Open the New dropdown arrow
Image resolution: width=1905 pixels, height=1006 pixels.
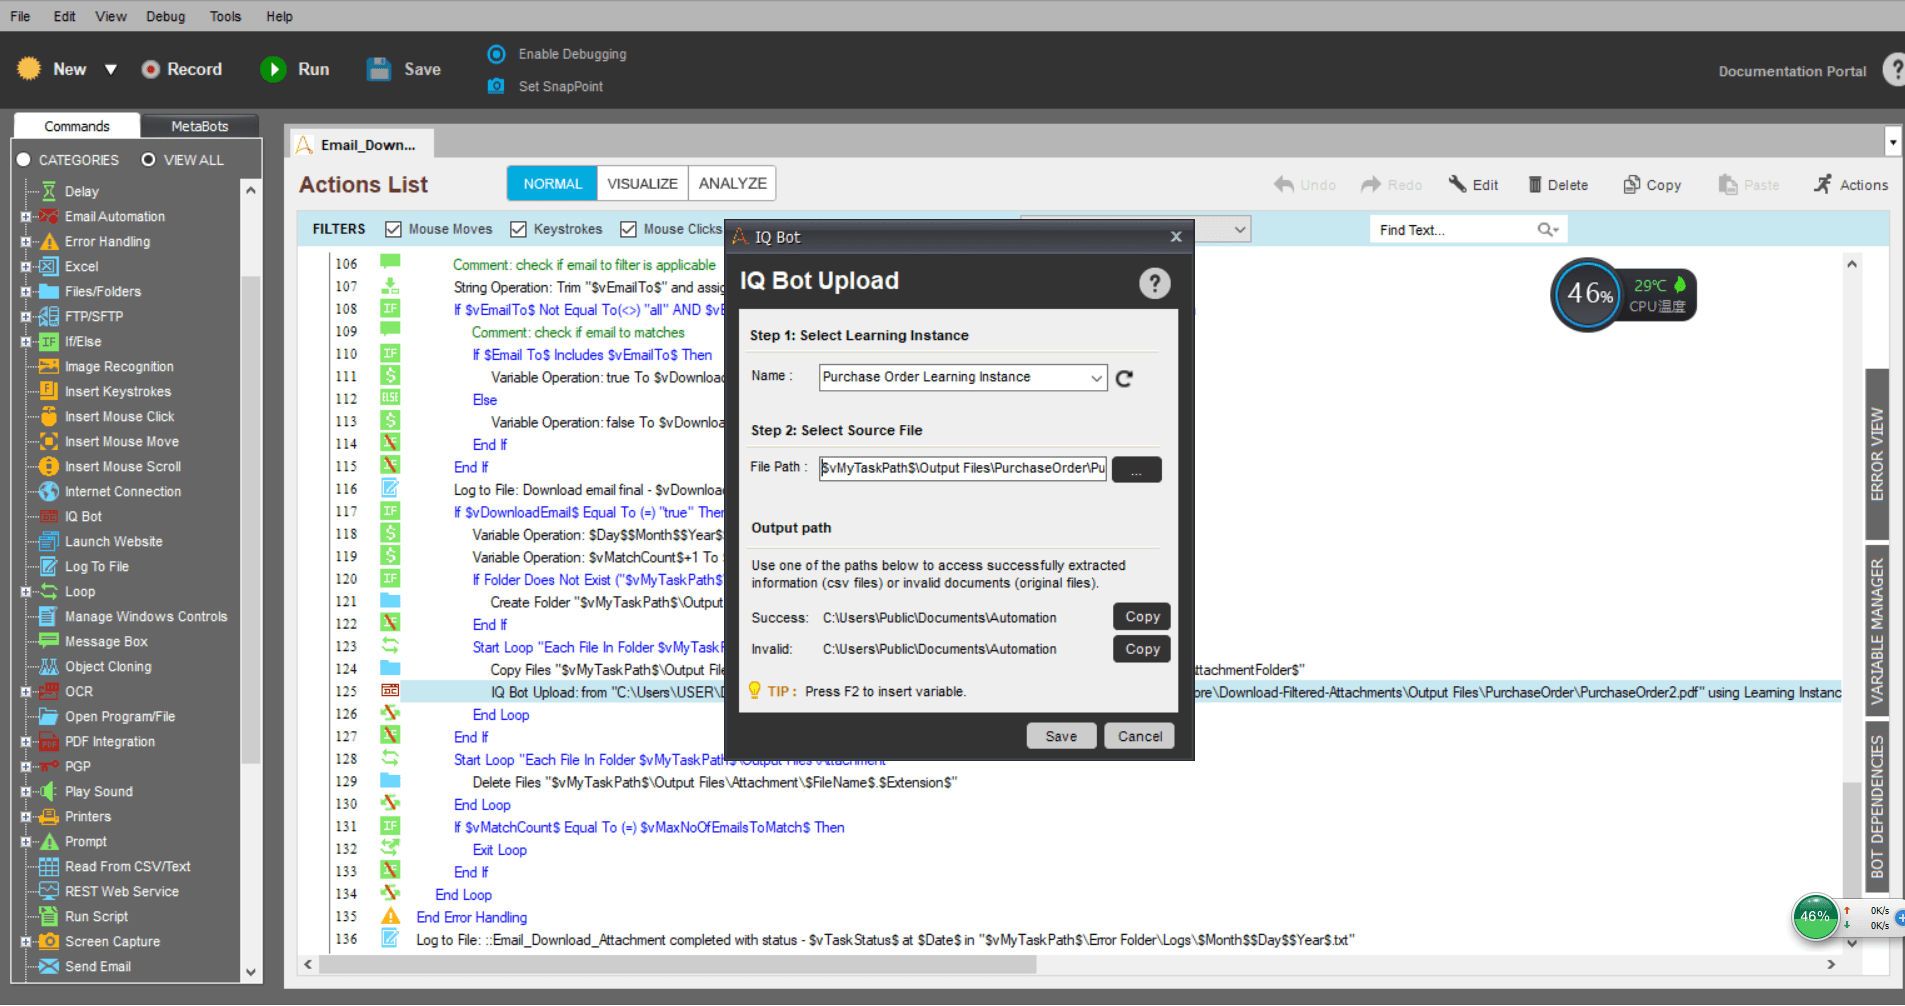pyautogui.click(x=111, y=69)
